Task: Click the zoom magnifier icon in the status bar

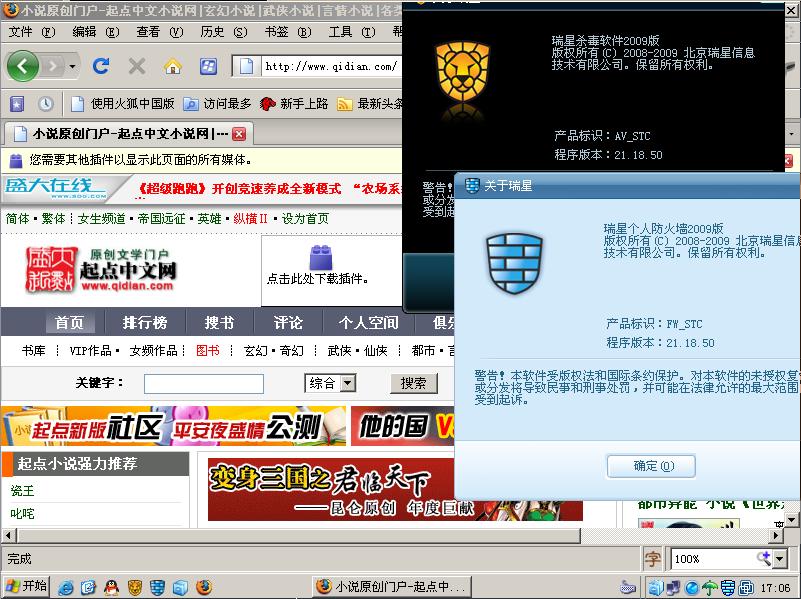Action: (764, 558)
